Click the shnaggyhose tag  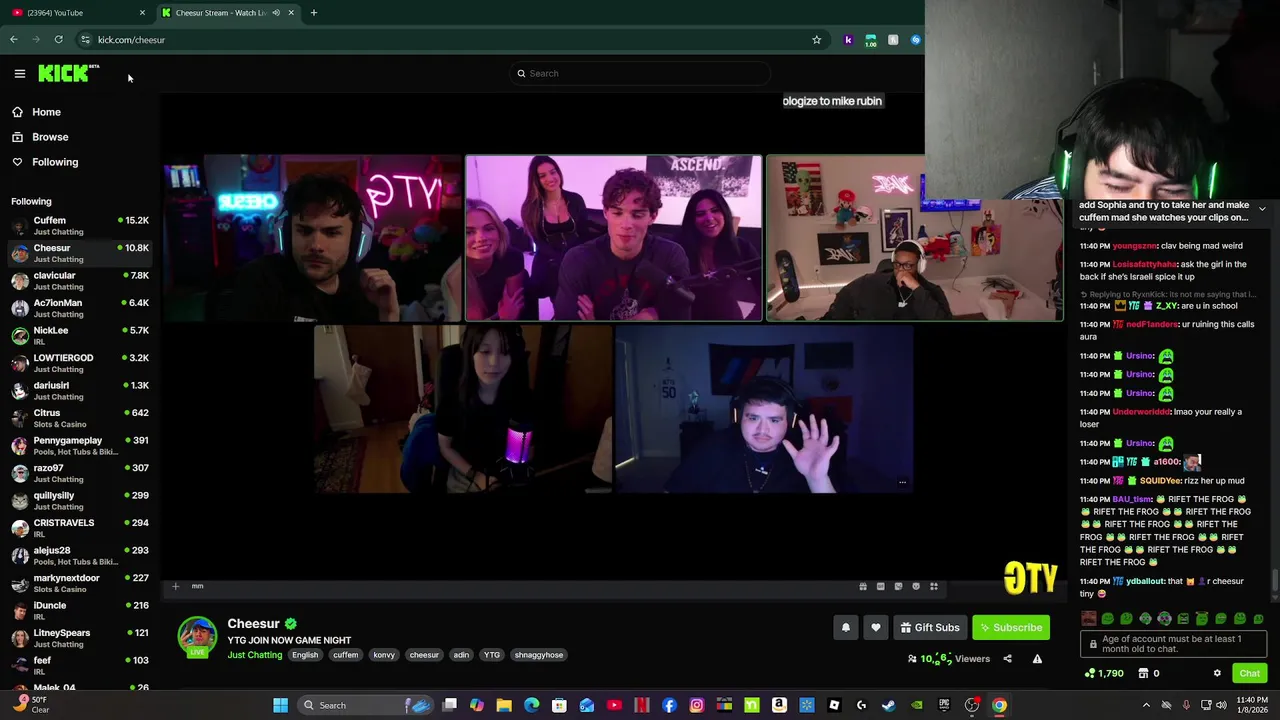539,655
